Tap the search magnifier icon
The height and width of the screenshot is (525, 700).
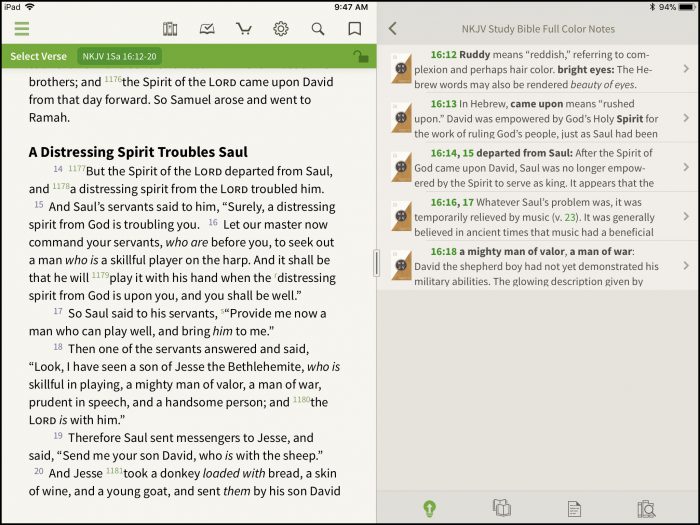pos(318,29)
